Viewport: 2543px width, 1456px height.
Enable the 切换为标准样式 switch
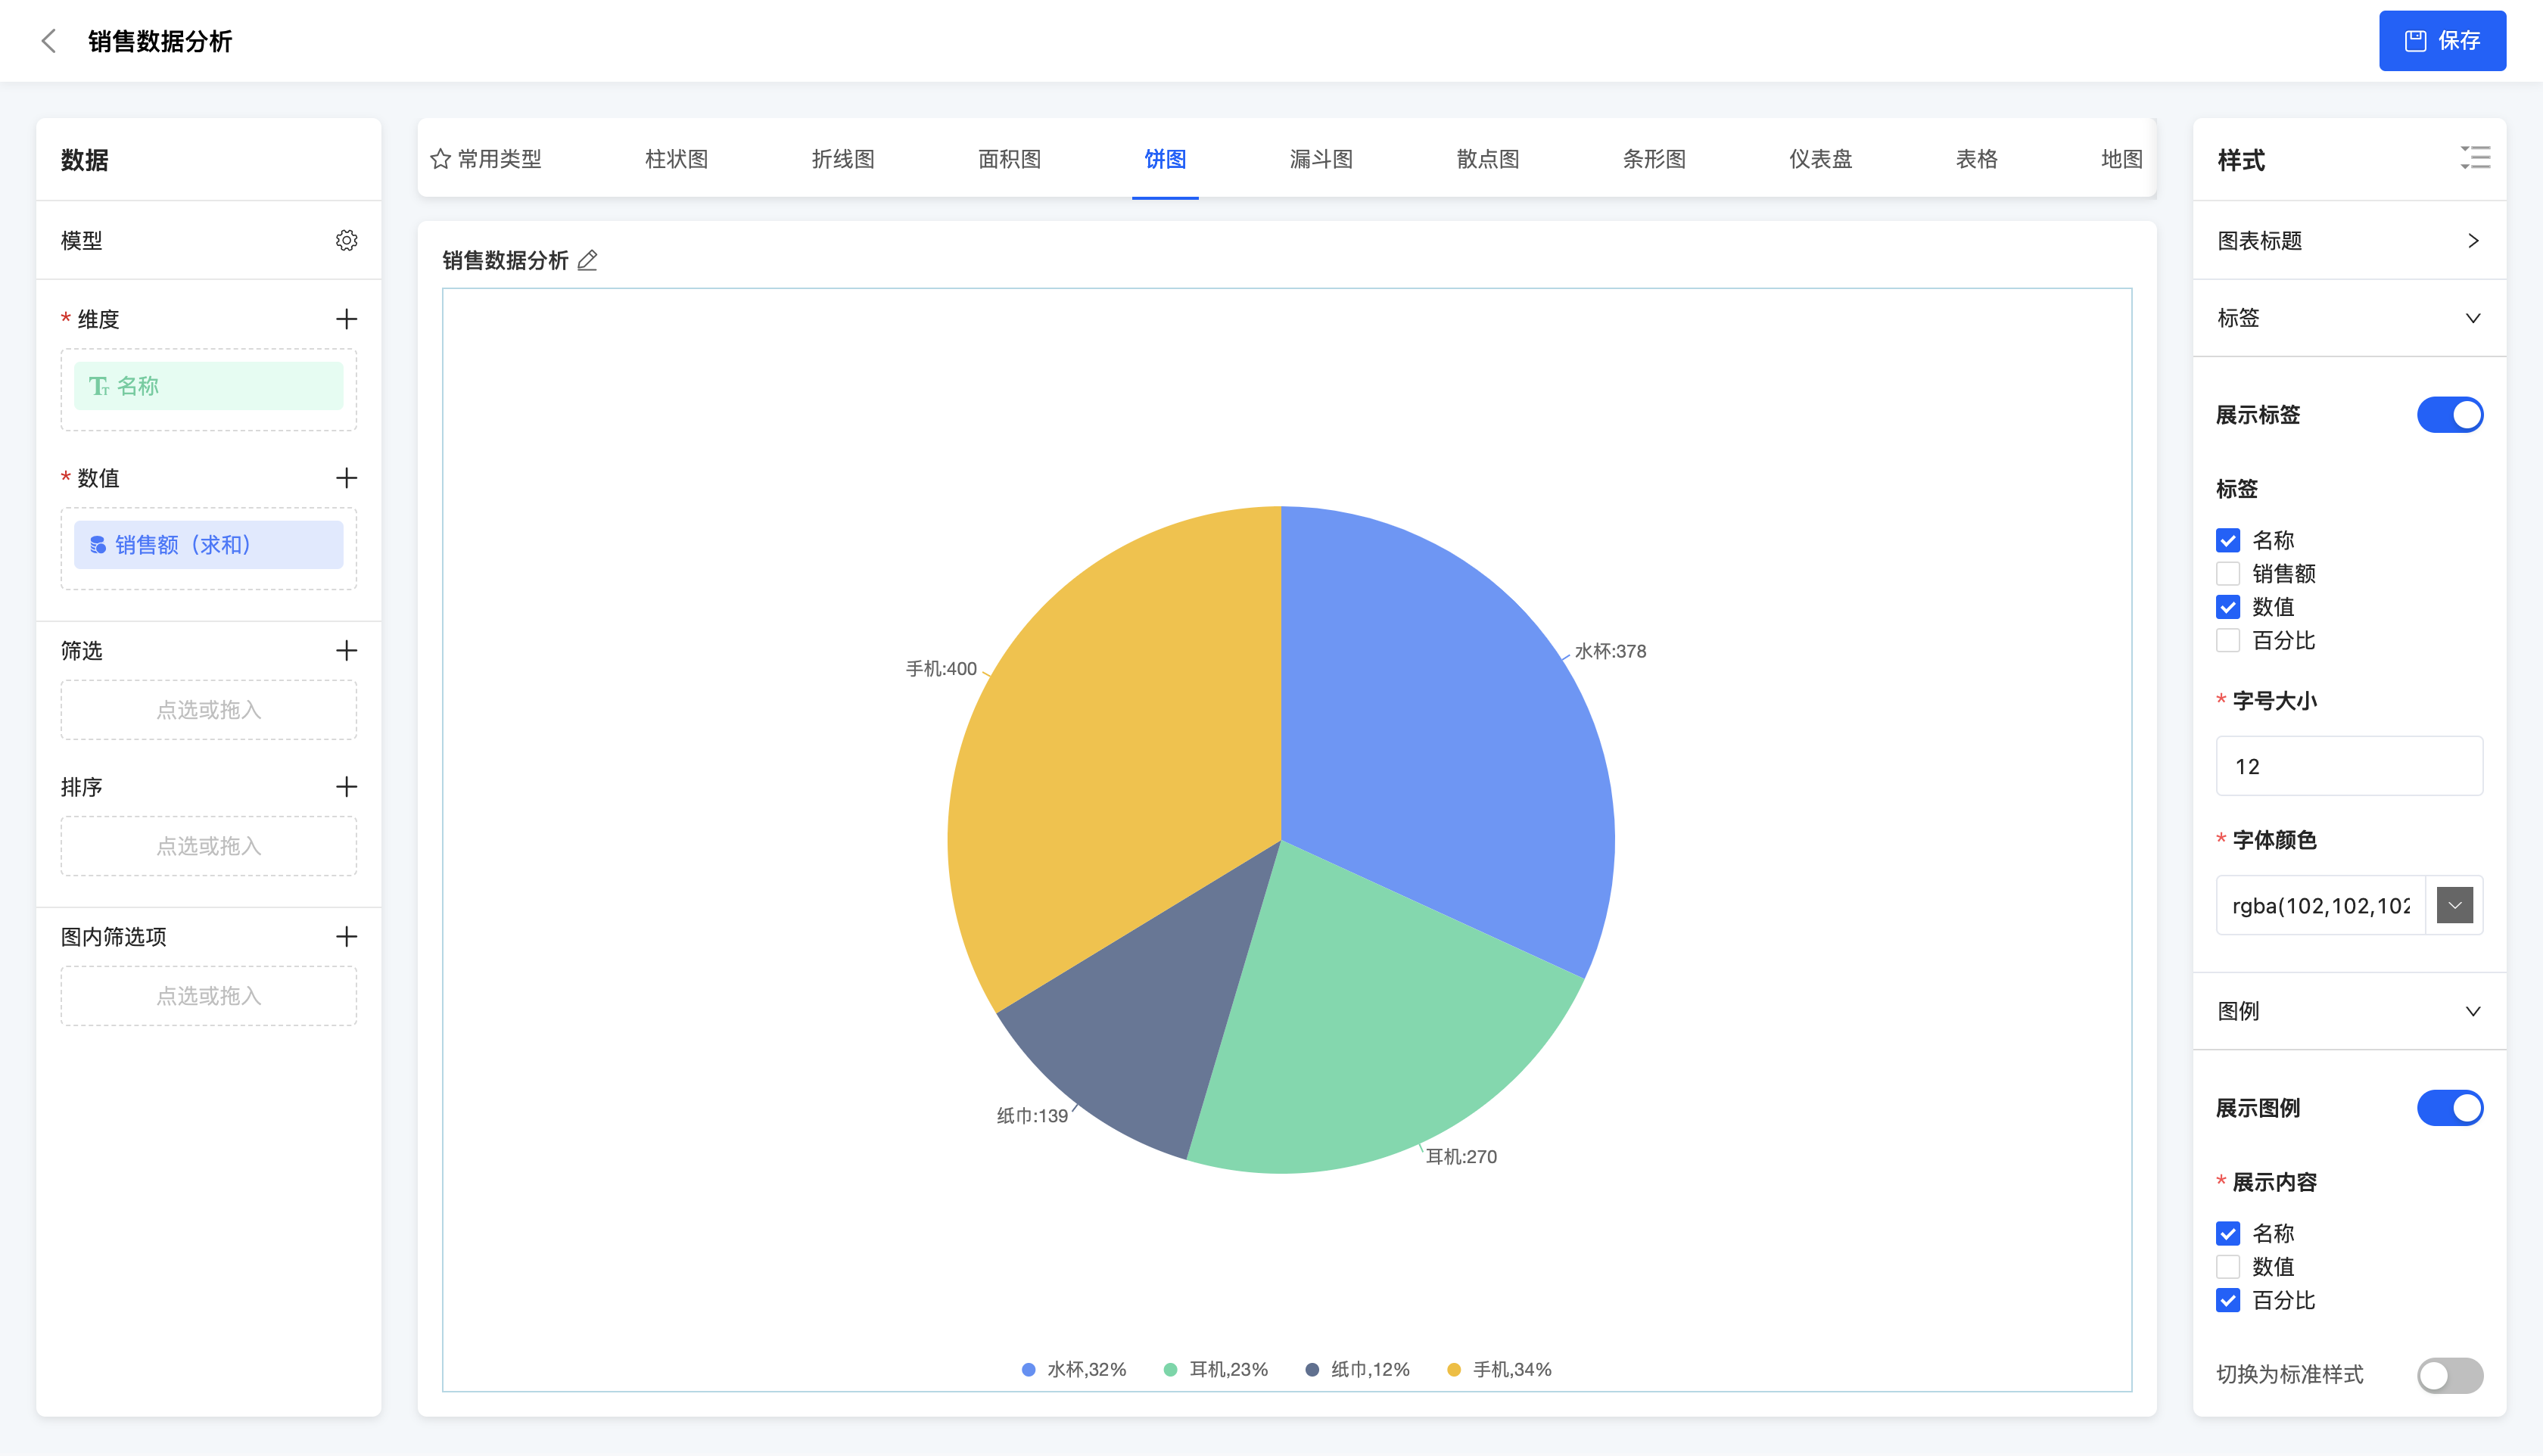click(x=2449, y=1375)
